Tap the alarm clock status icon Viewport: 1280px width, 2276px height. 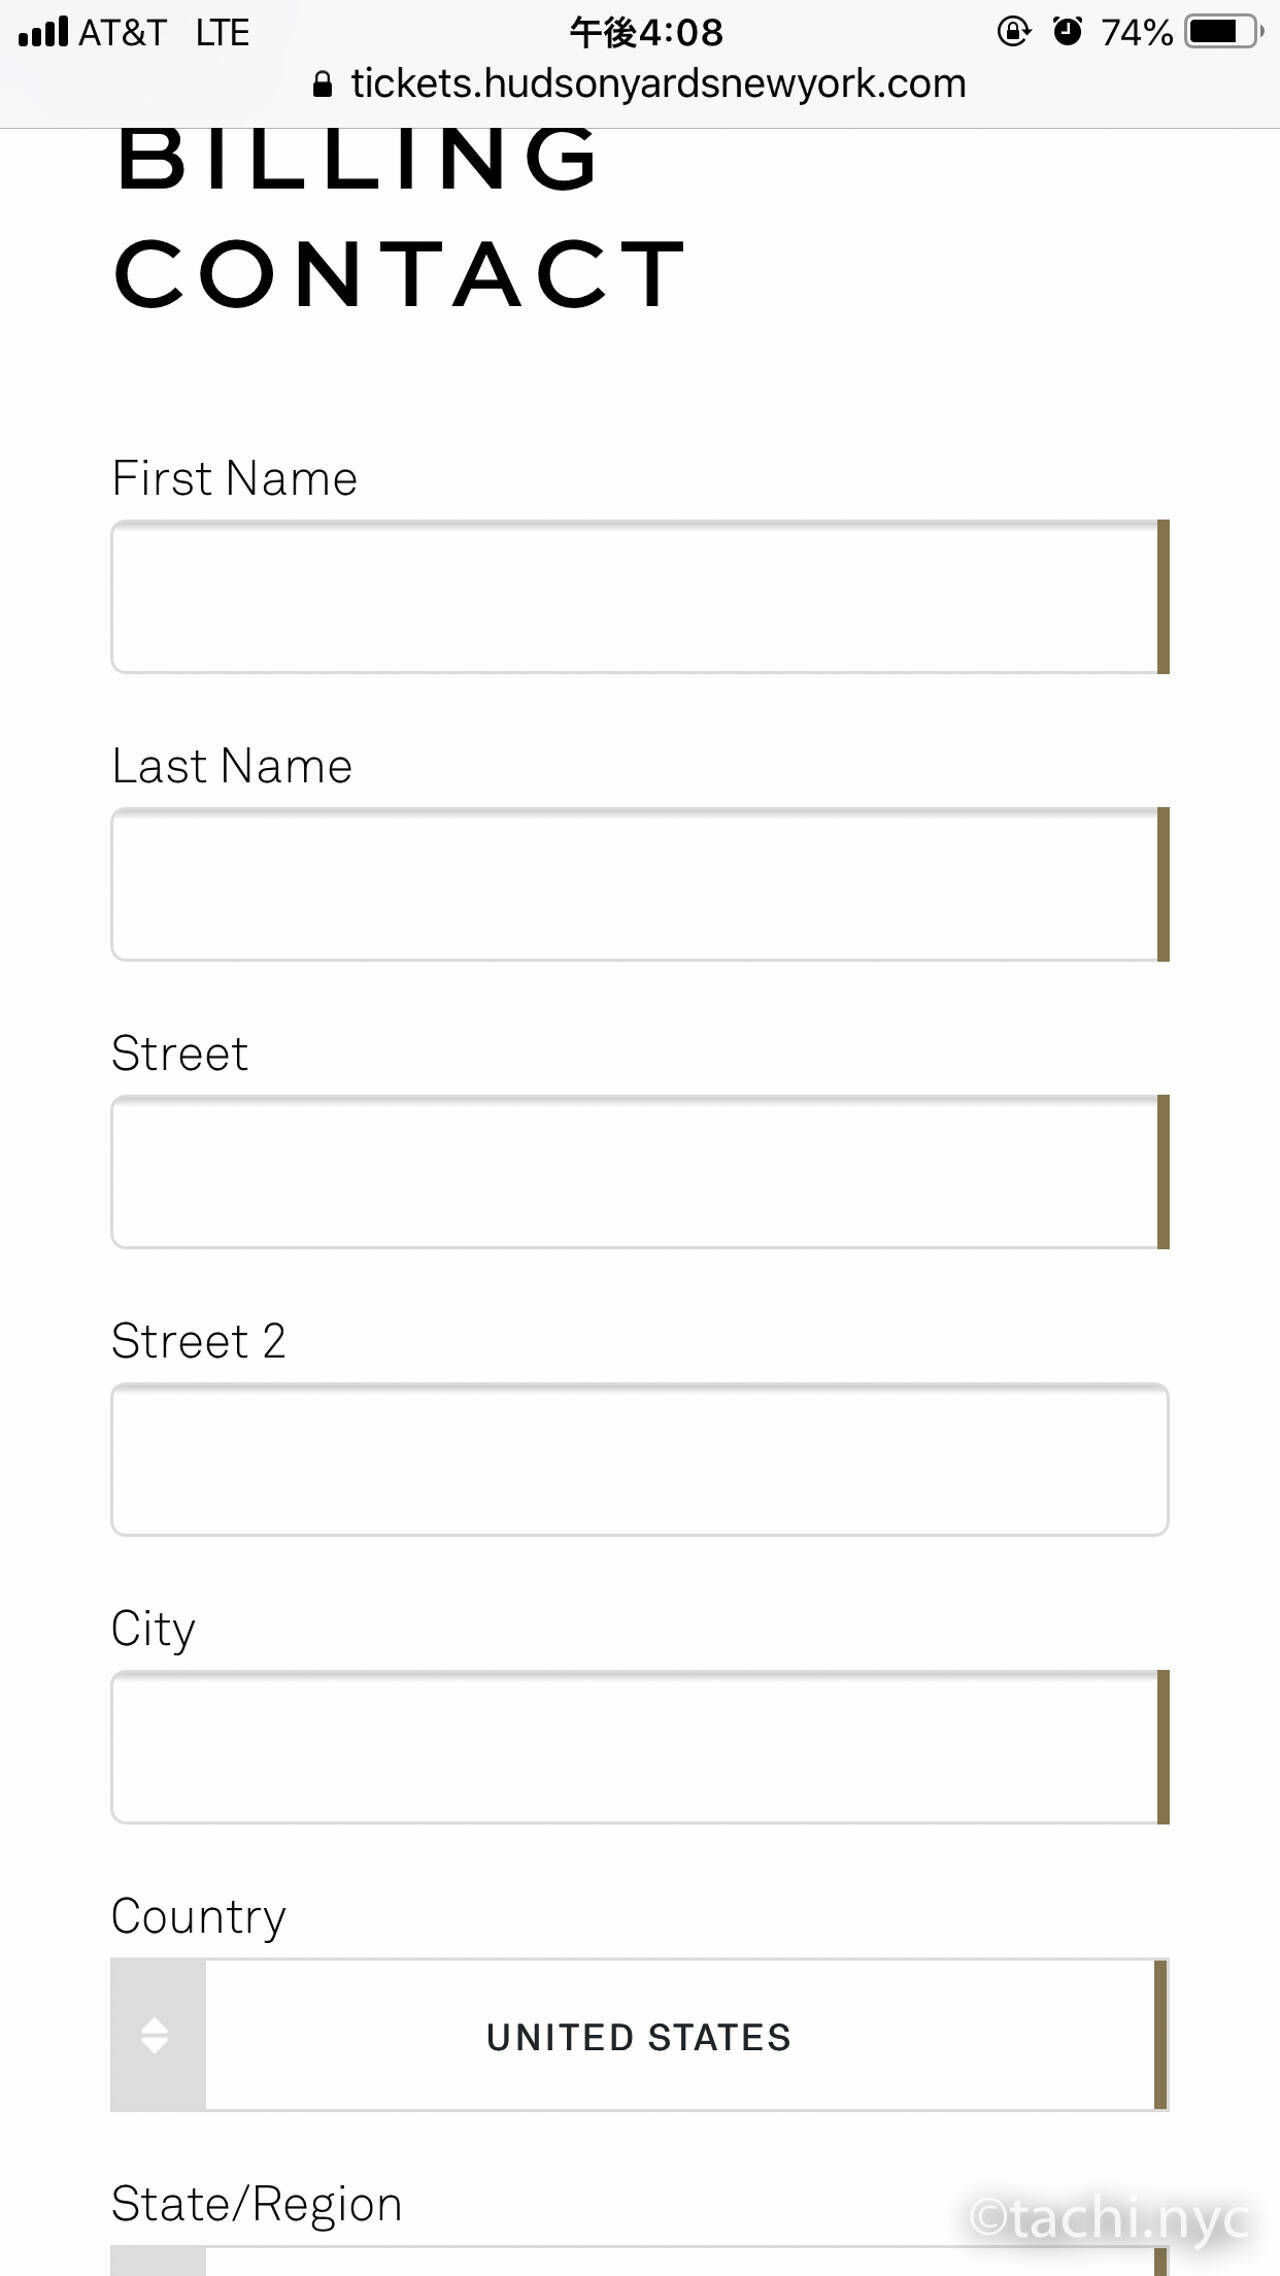(x=1067, y=32)
